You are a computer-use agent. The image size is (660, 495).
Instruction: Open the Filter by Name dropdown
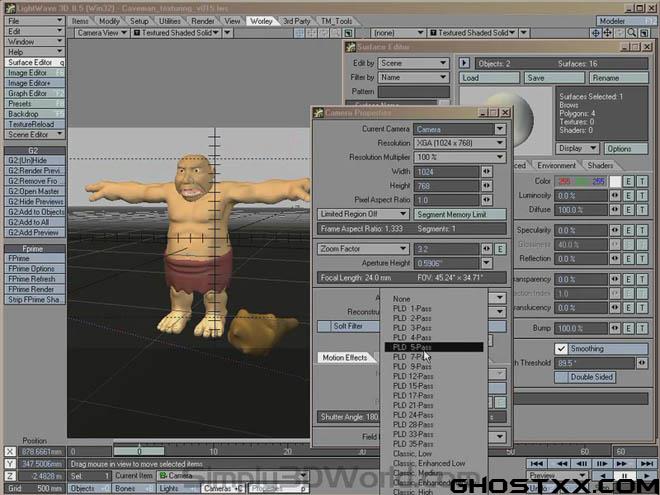tap(413, 77)
